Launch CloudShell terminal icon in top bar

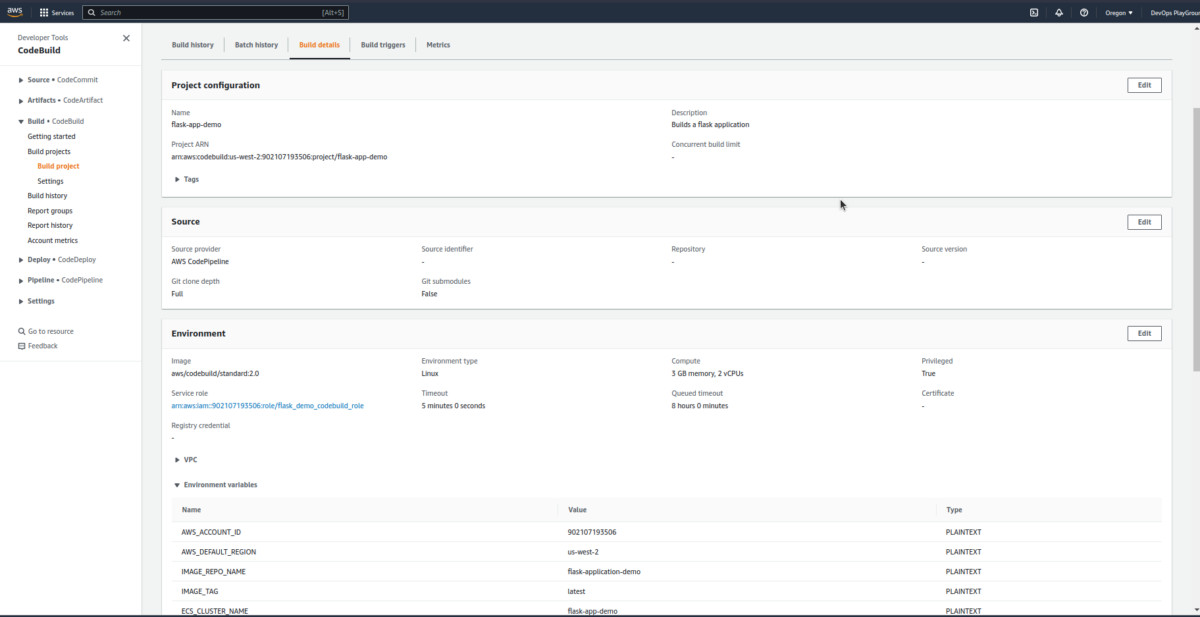1034,13
